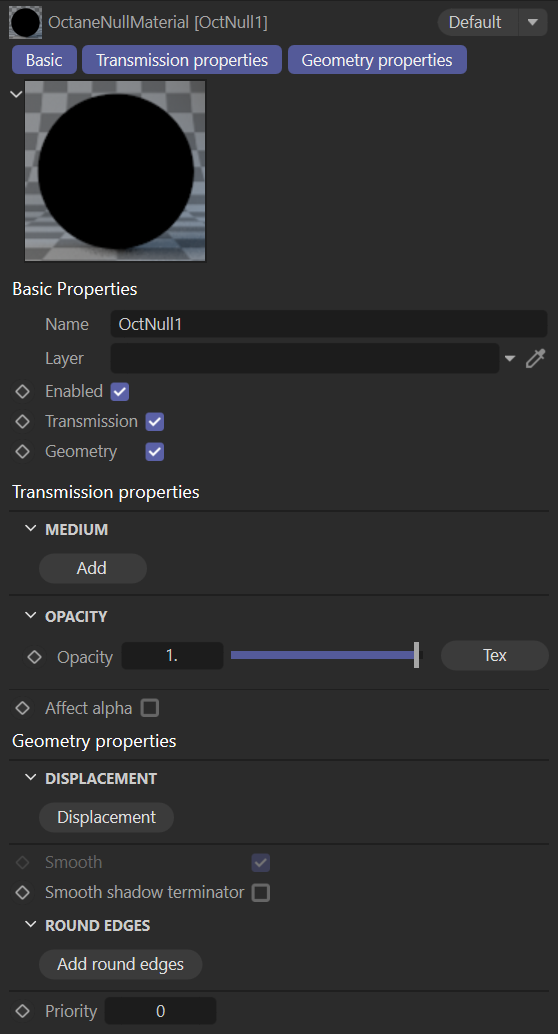558x1034 pixels.
Task: Click the layer eyedropper picker icon
Action: coord(536,359)
